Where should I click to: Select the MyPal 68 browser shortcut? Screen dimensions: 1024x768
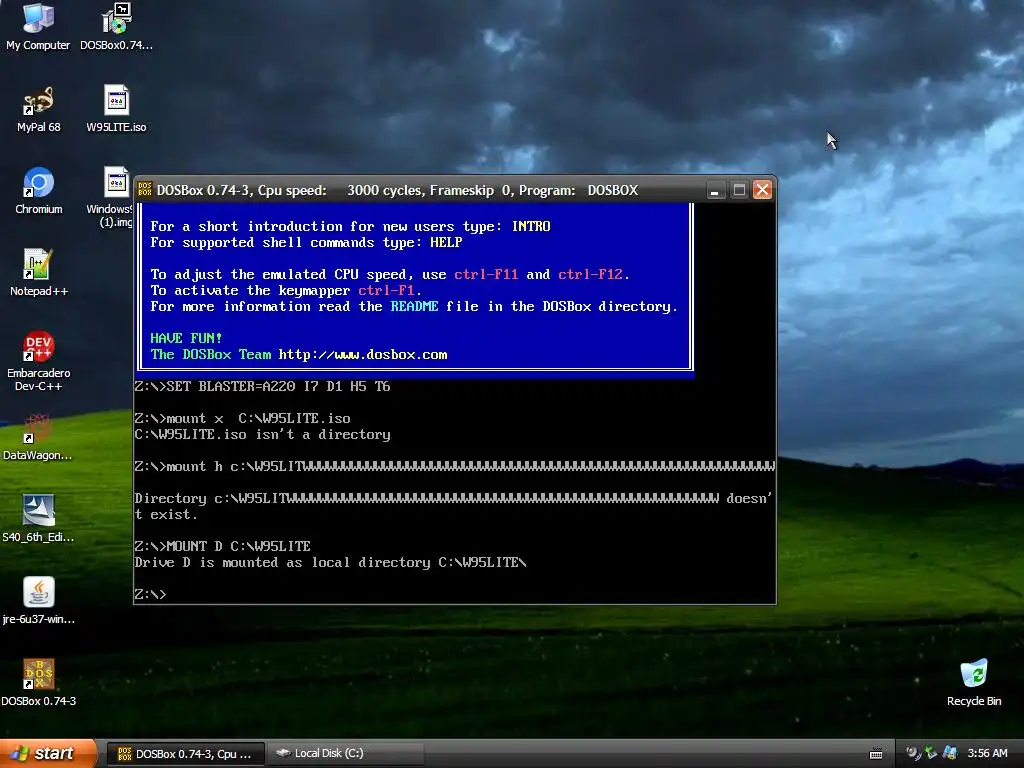pos(38,109)
